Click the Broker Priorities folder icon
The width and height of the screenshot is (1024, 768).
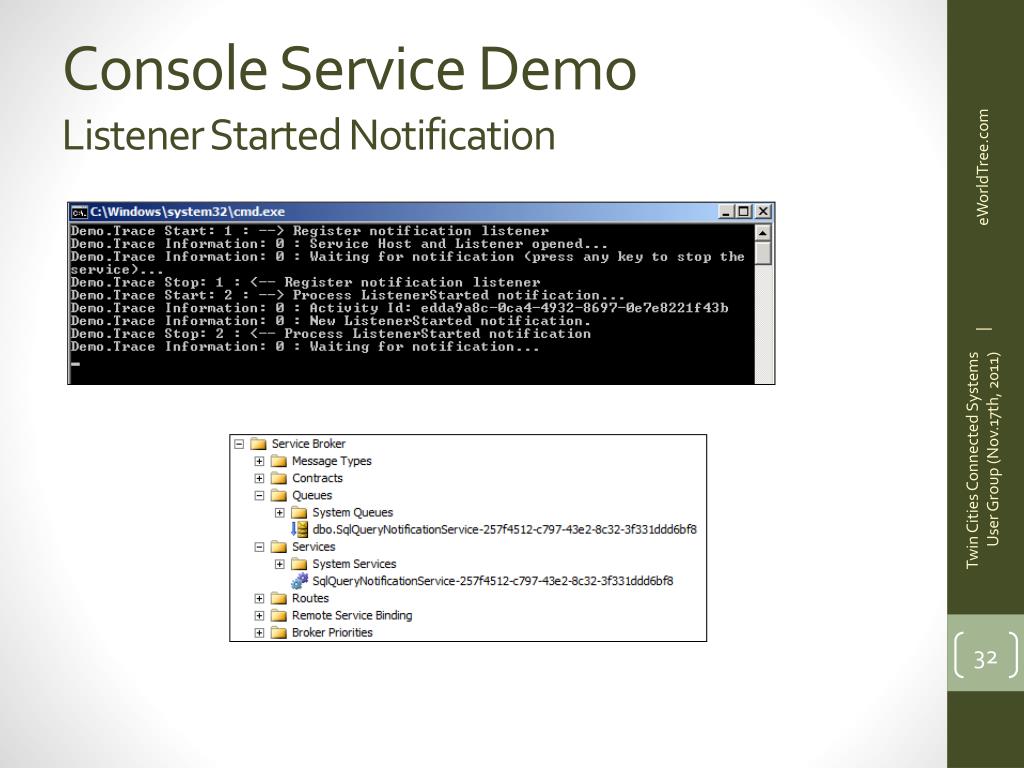[x=279, y=632]
